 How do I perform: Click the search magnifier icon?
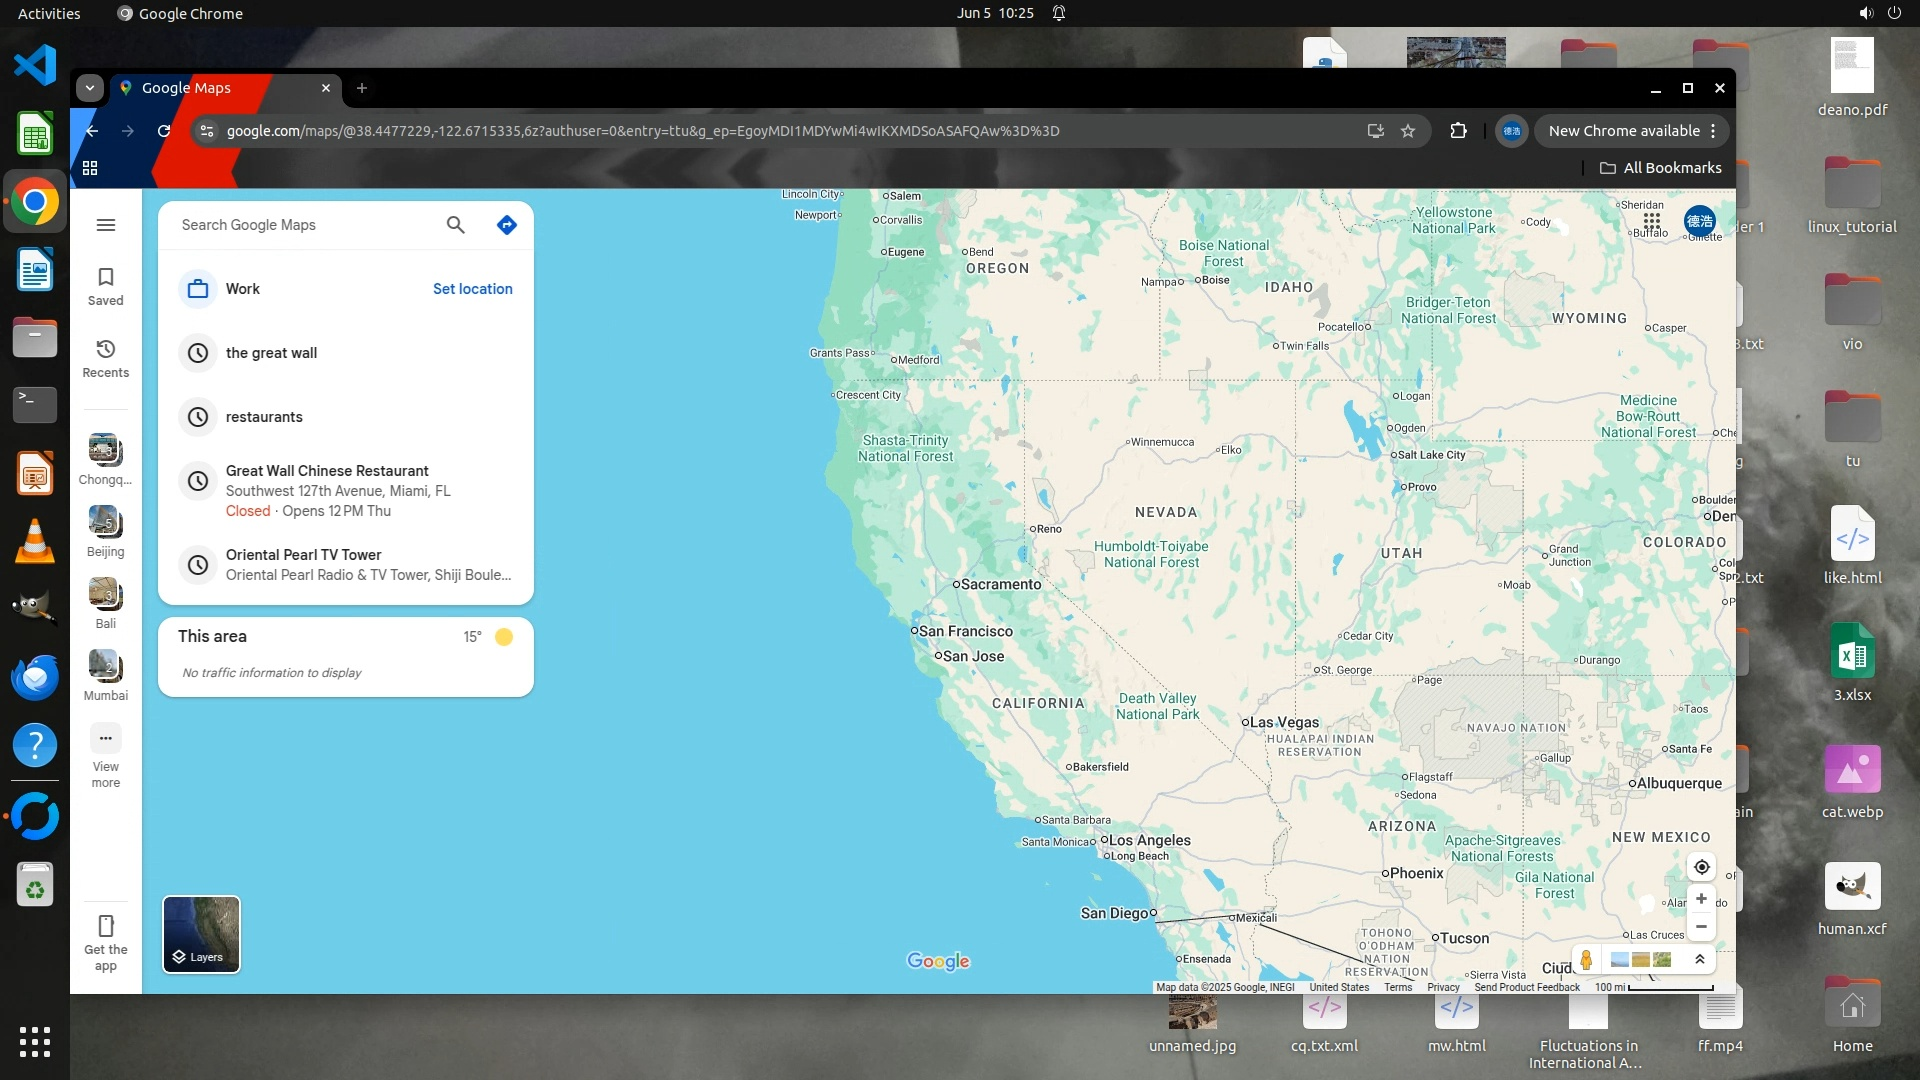[x=455, y=225]
